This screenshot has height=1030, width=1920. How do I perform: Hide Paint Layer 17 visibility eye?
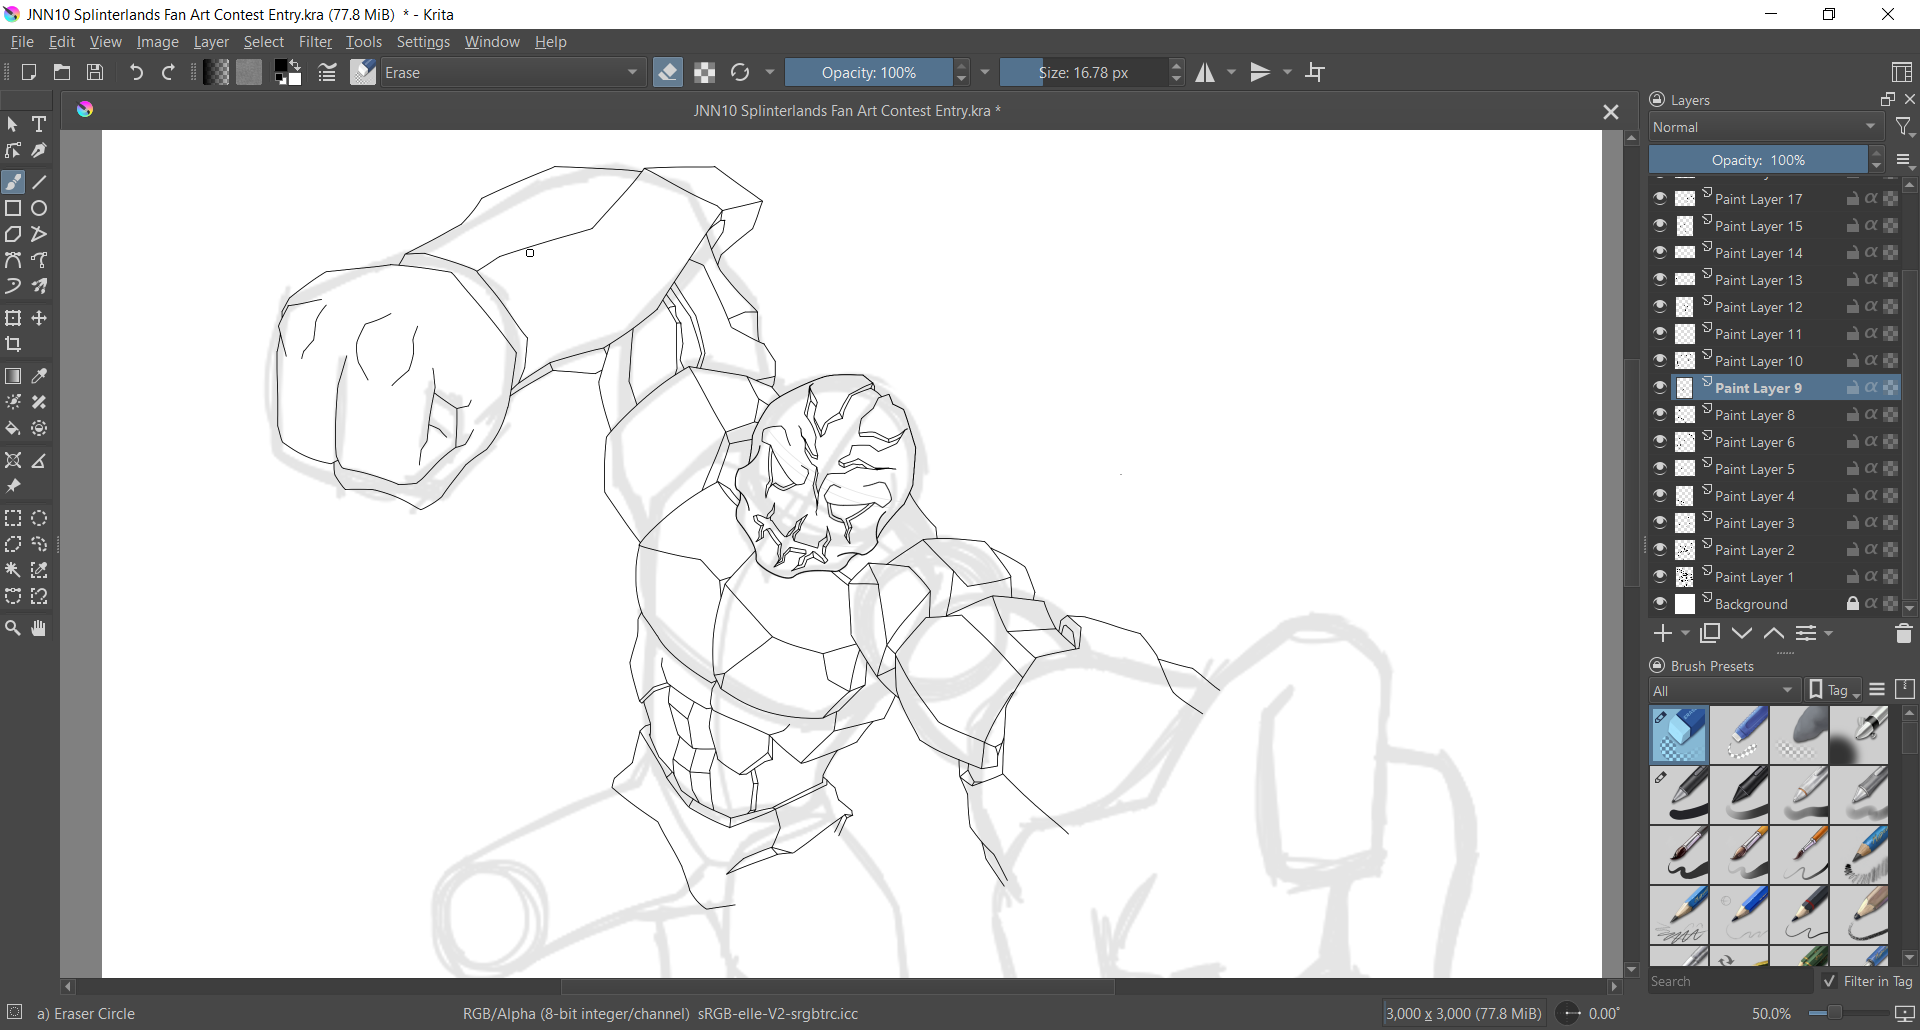[x=1660, y=199]
